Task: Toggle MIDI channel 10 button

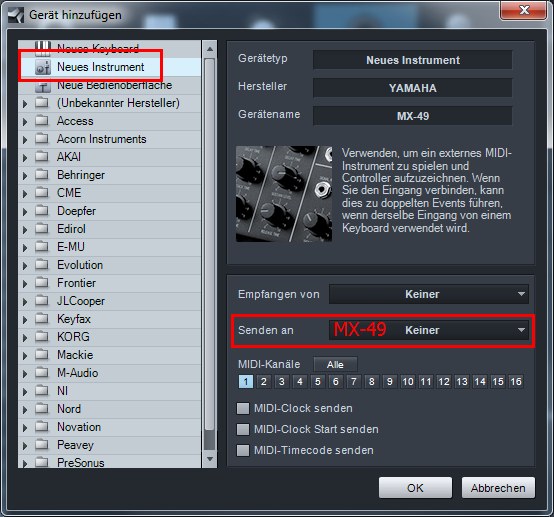Action: (x=408, y=382)
